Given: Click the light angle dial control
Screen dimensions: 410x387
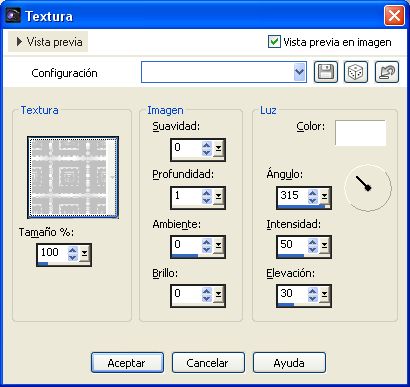Looking at the screenshot, I should click(368, 188).
